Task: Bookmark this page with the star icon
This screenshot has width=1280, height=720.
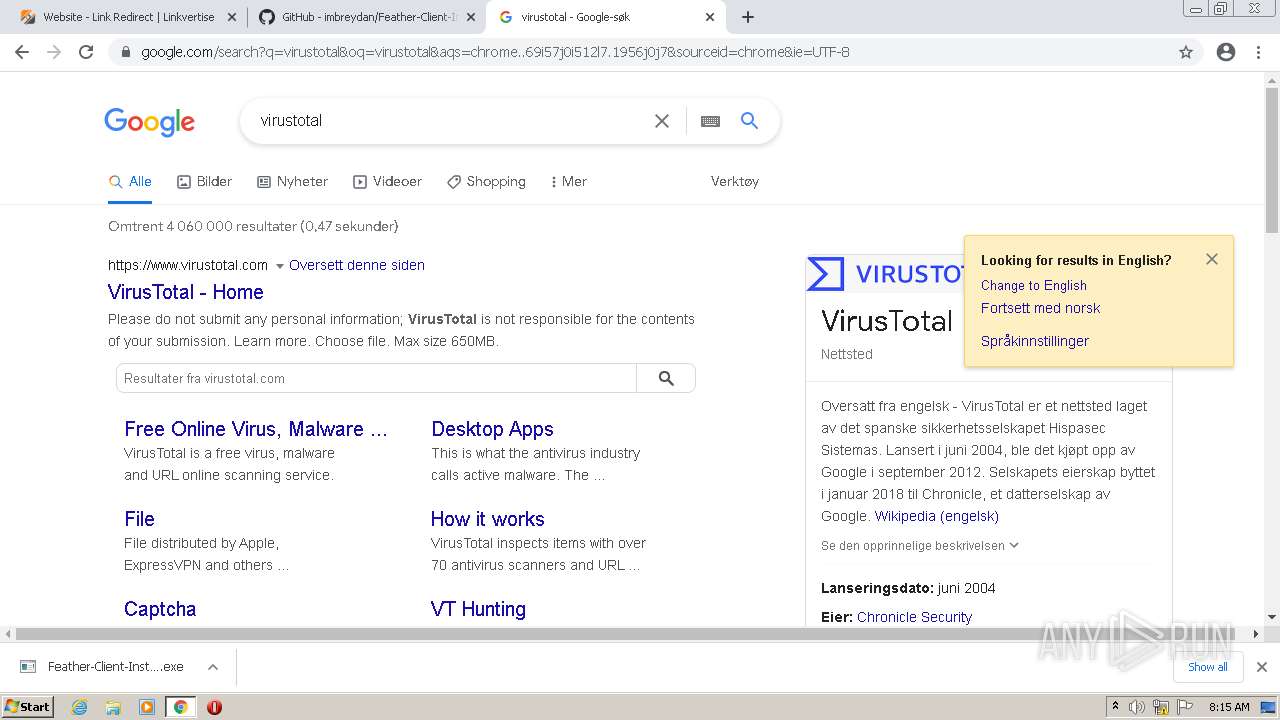Action: tap(1186, 52)
